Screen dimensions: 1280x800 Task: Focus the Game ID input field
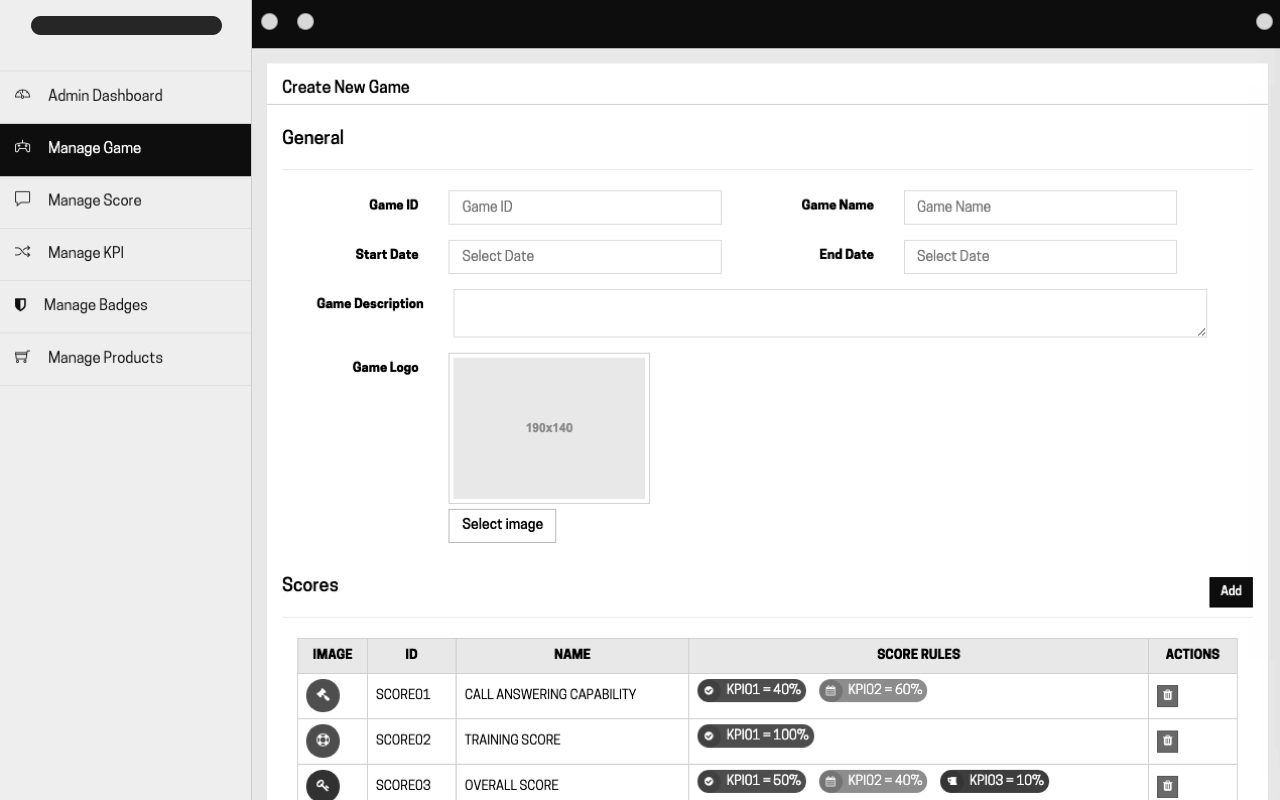[584, 207]
